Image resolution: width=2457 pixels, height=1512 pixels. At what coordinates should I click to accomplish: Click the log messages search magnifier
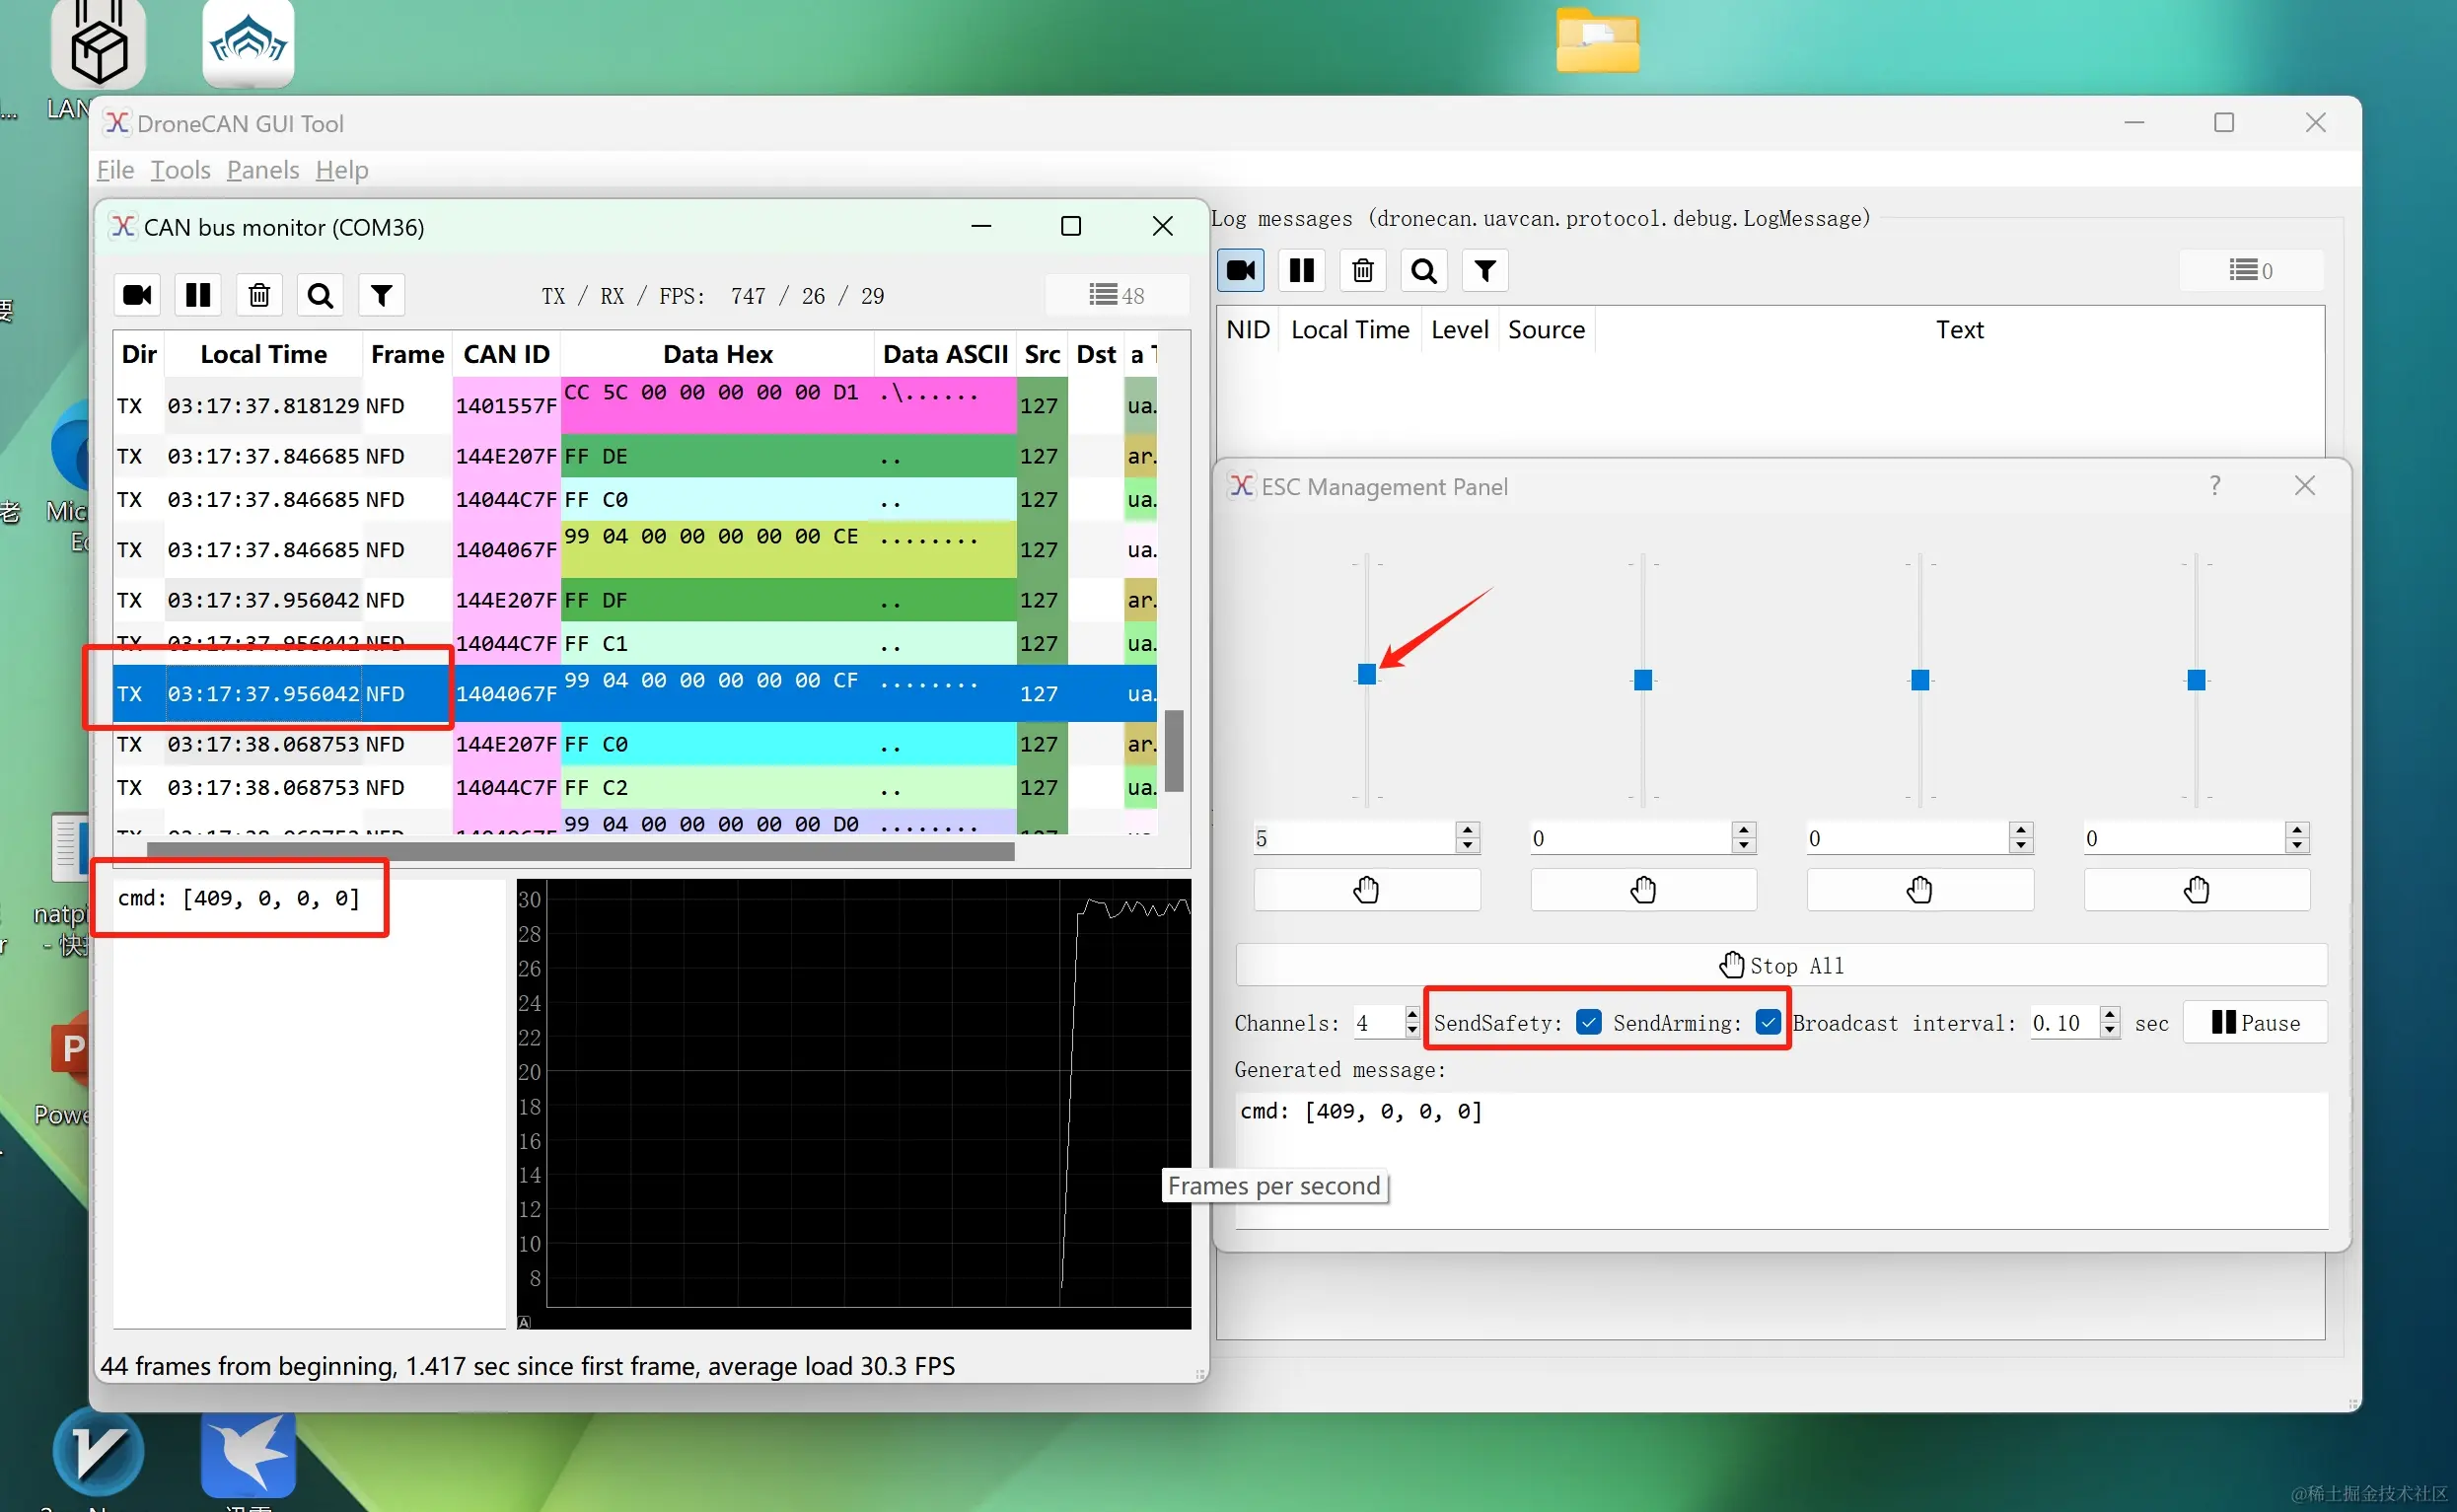click(1424, 270)
